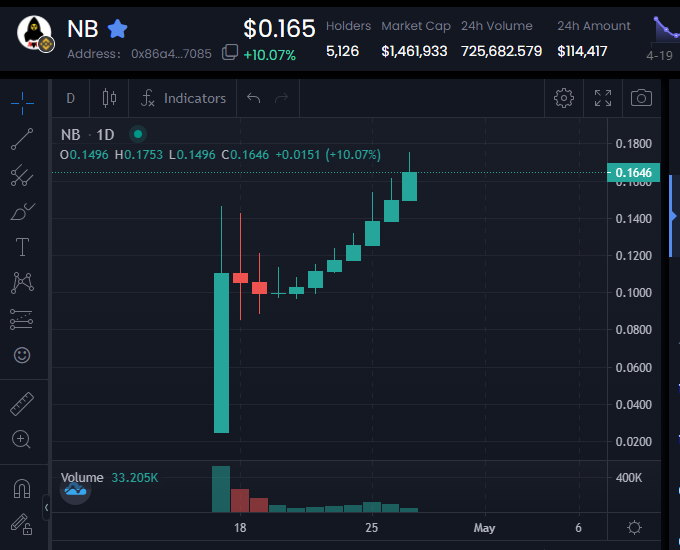Viewport: 680px width, 550px height.
Task: Click the +10.07% change under price
Action: 270,55
